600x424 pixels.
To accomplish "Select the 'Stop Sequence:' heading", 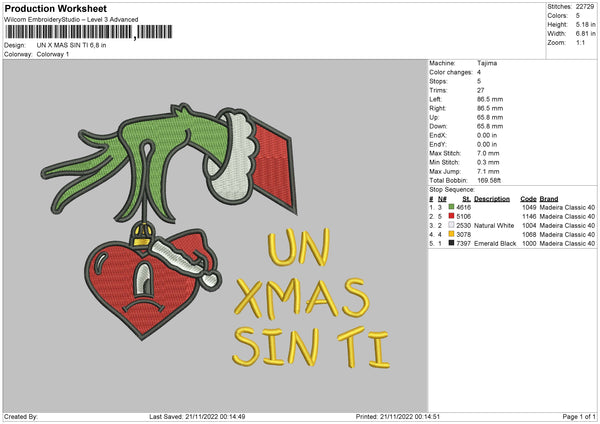I will 452,189.
